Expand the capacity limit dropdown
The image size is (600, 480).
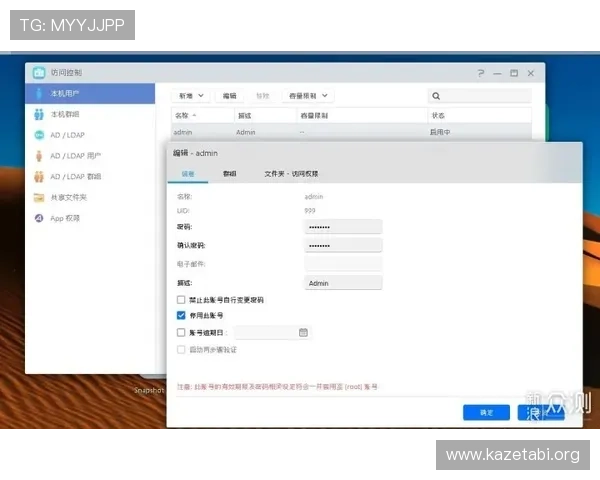308,96
